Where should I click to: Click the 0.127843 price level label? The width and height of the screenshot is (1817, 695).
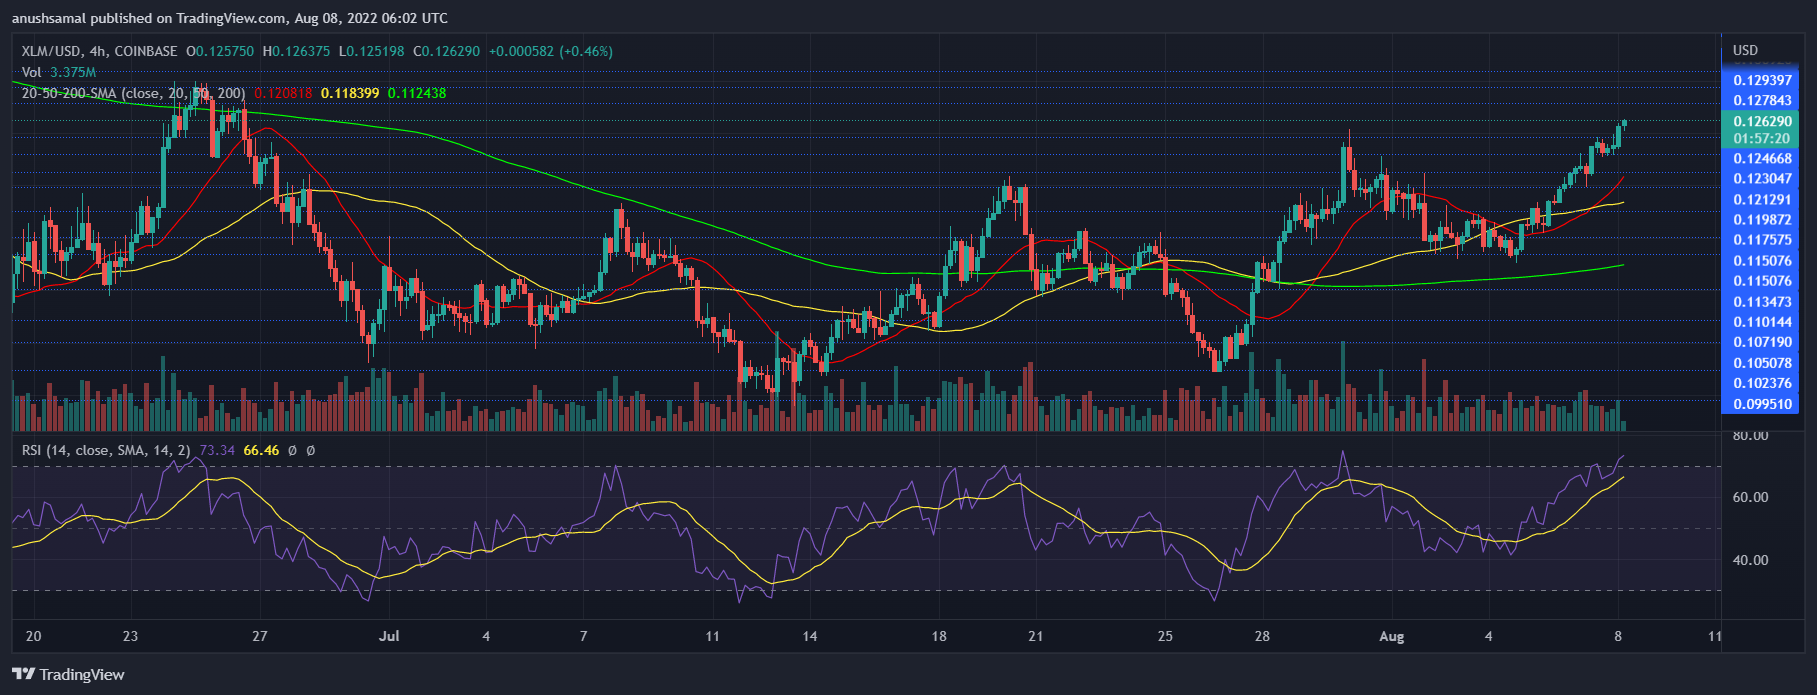coord(1763,100)
